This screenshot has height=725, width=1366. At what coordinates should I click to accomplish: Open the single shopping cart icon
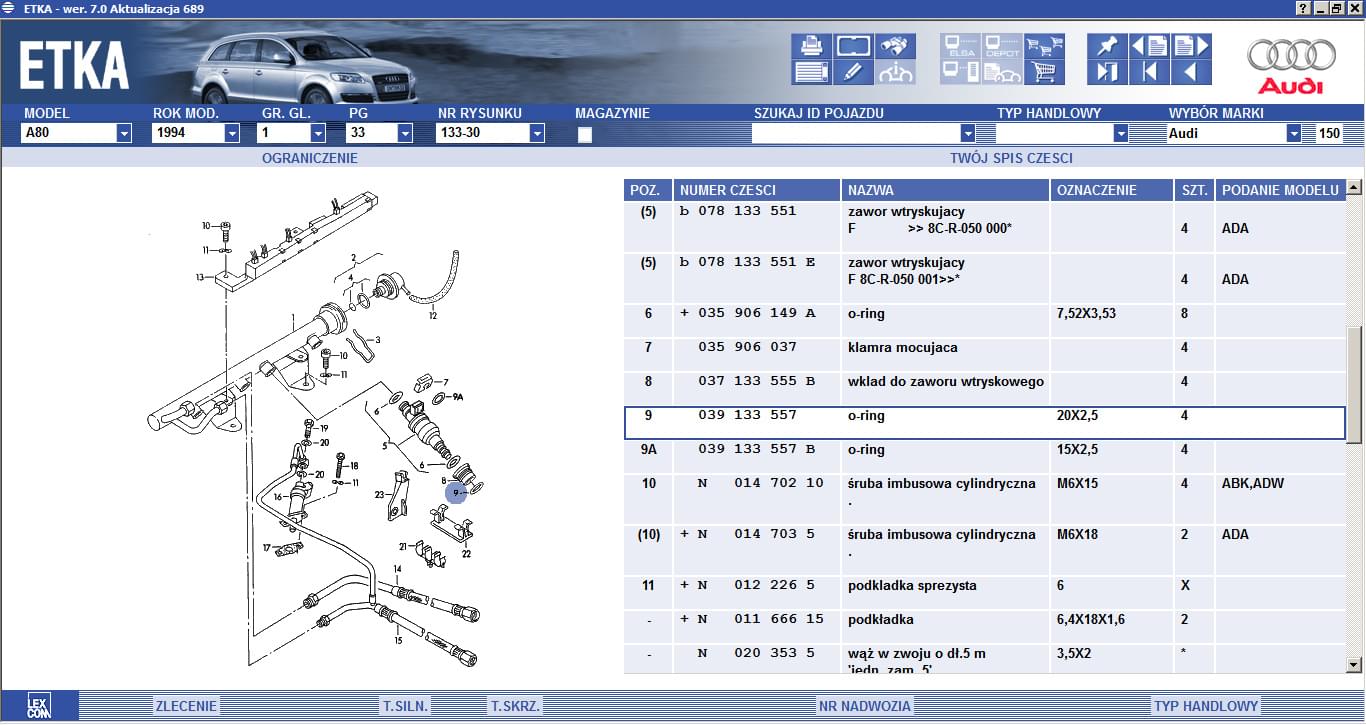(x=1044, y=72)
